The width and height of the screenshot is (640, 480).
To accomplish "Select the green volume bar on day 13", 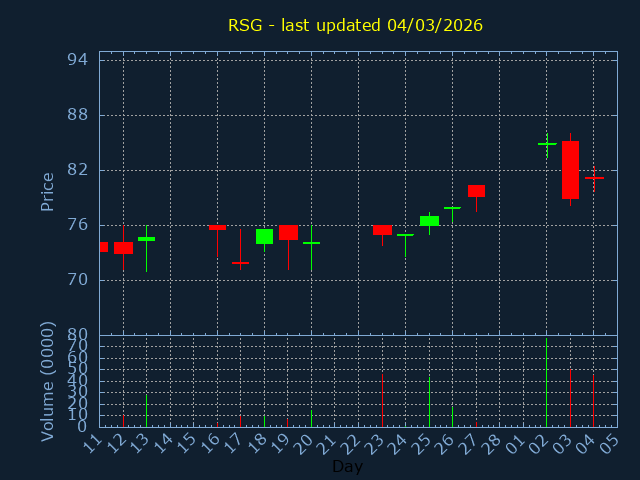I will [146, 410].
